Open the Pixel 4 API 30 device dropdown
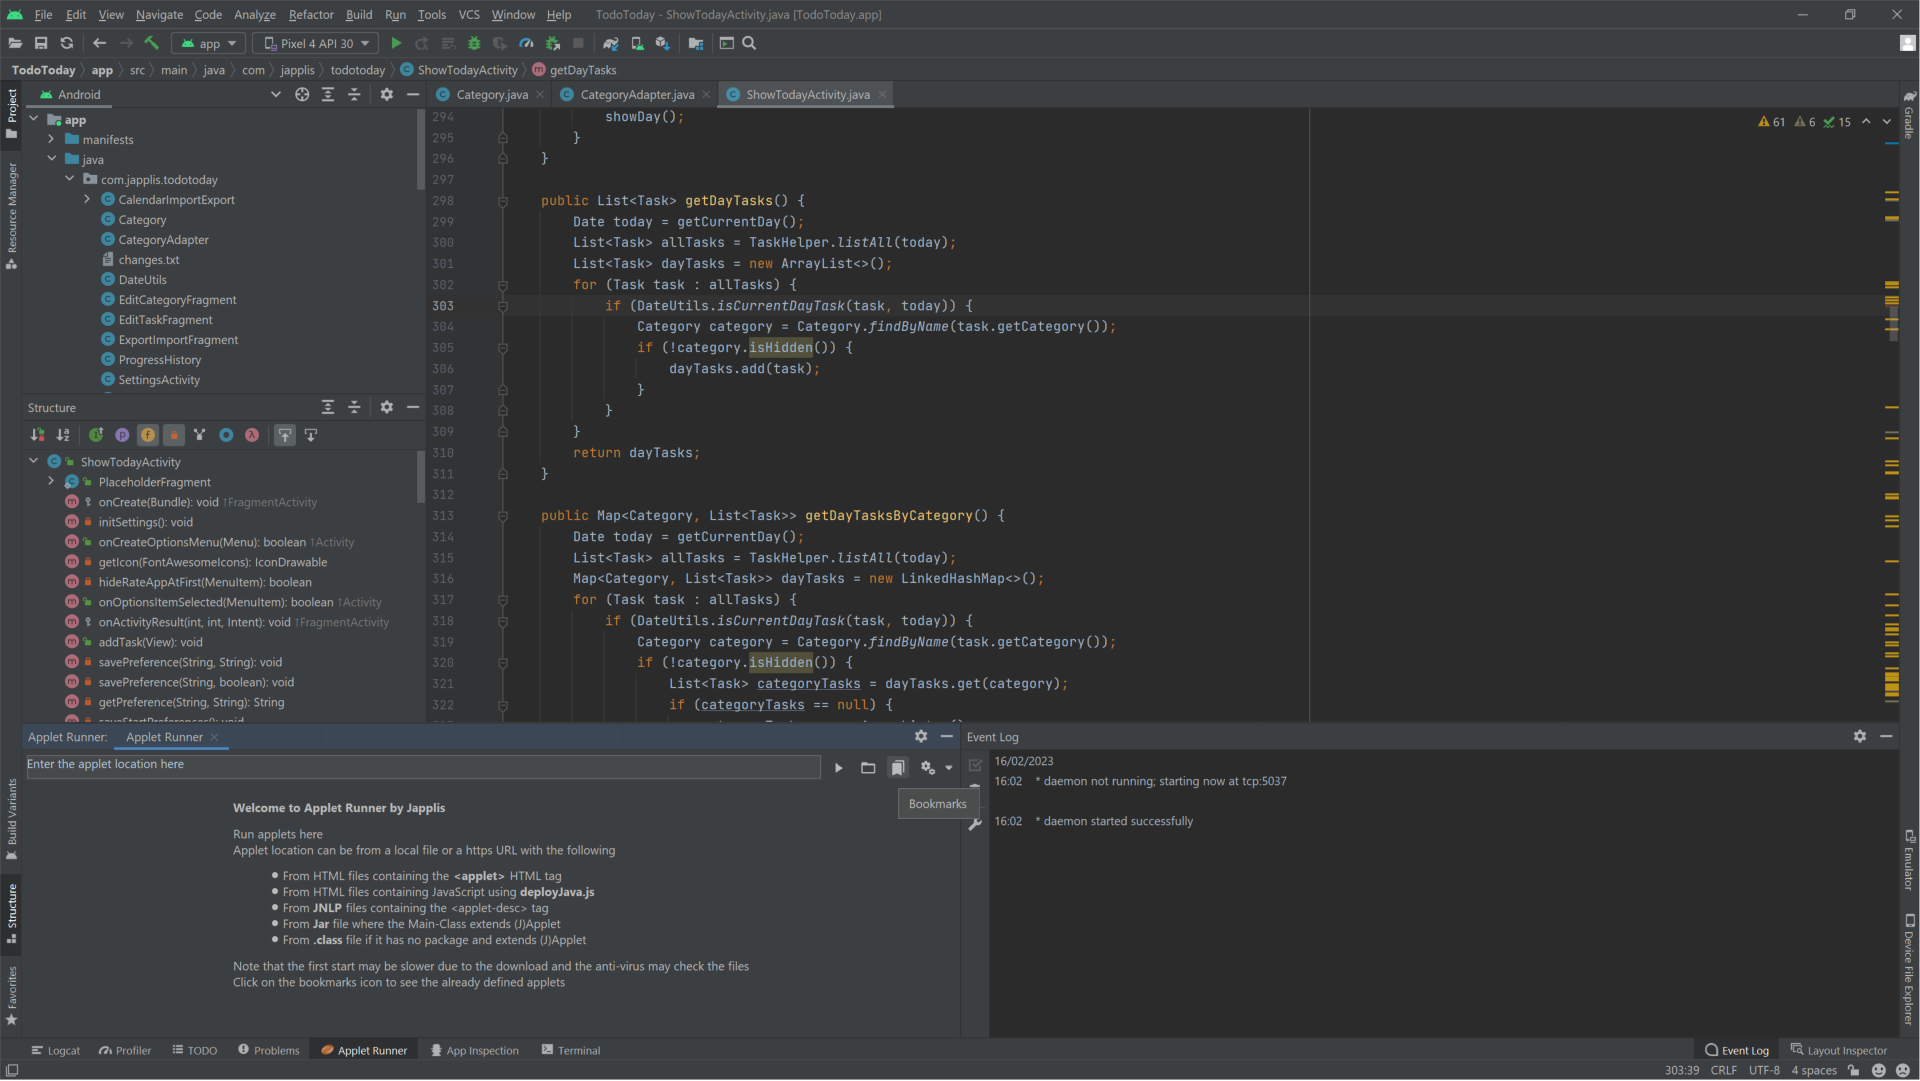Image resolution: width=1920 pixels, height=1081 pixels. pyautogui.click(x=316, y=43)
